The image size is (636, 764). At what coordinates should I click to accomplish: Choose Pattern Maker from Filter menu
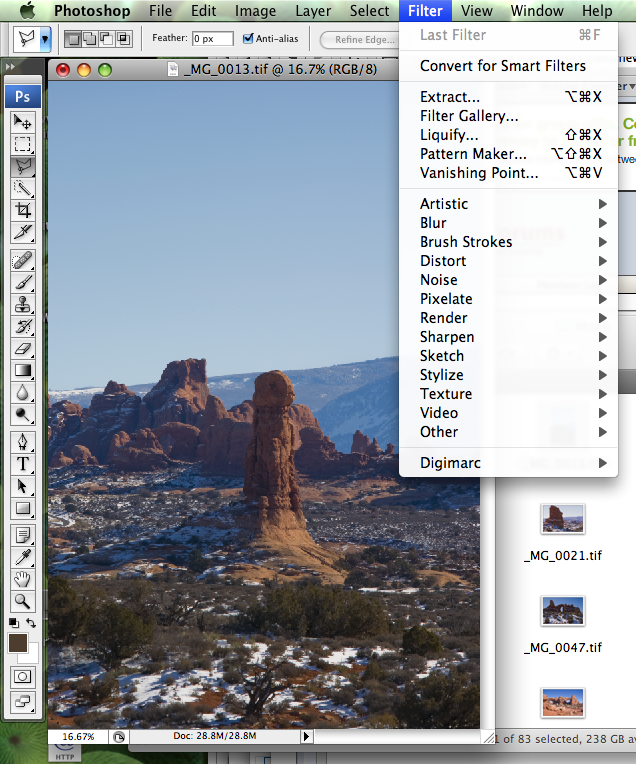(509, 154)
